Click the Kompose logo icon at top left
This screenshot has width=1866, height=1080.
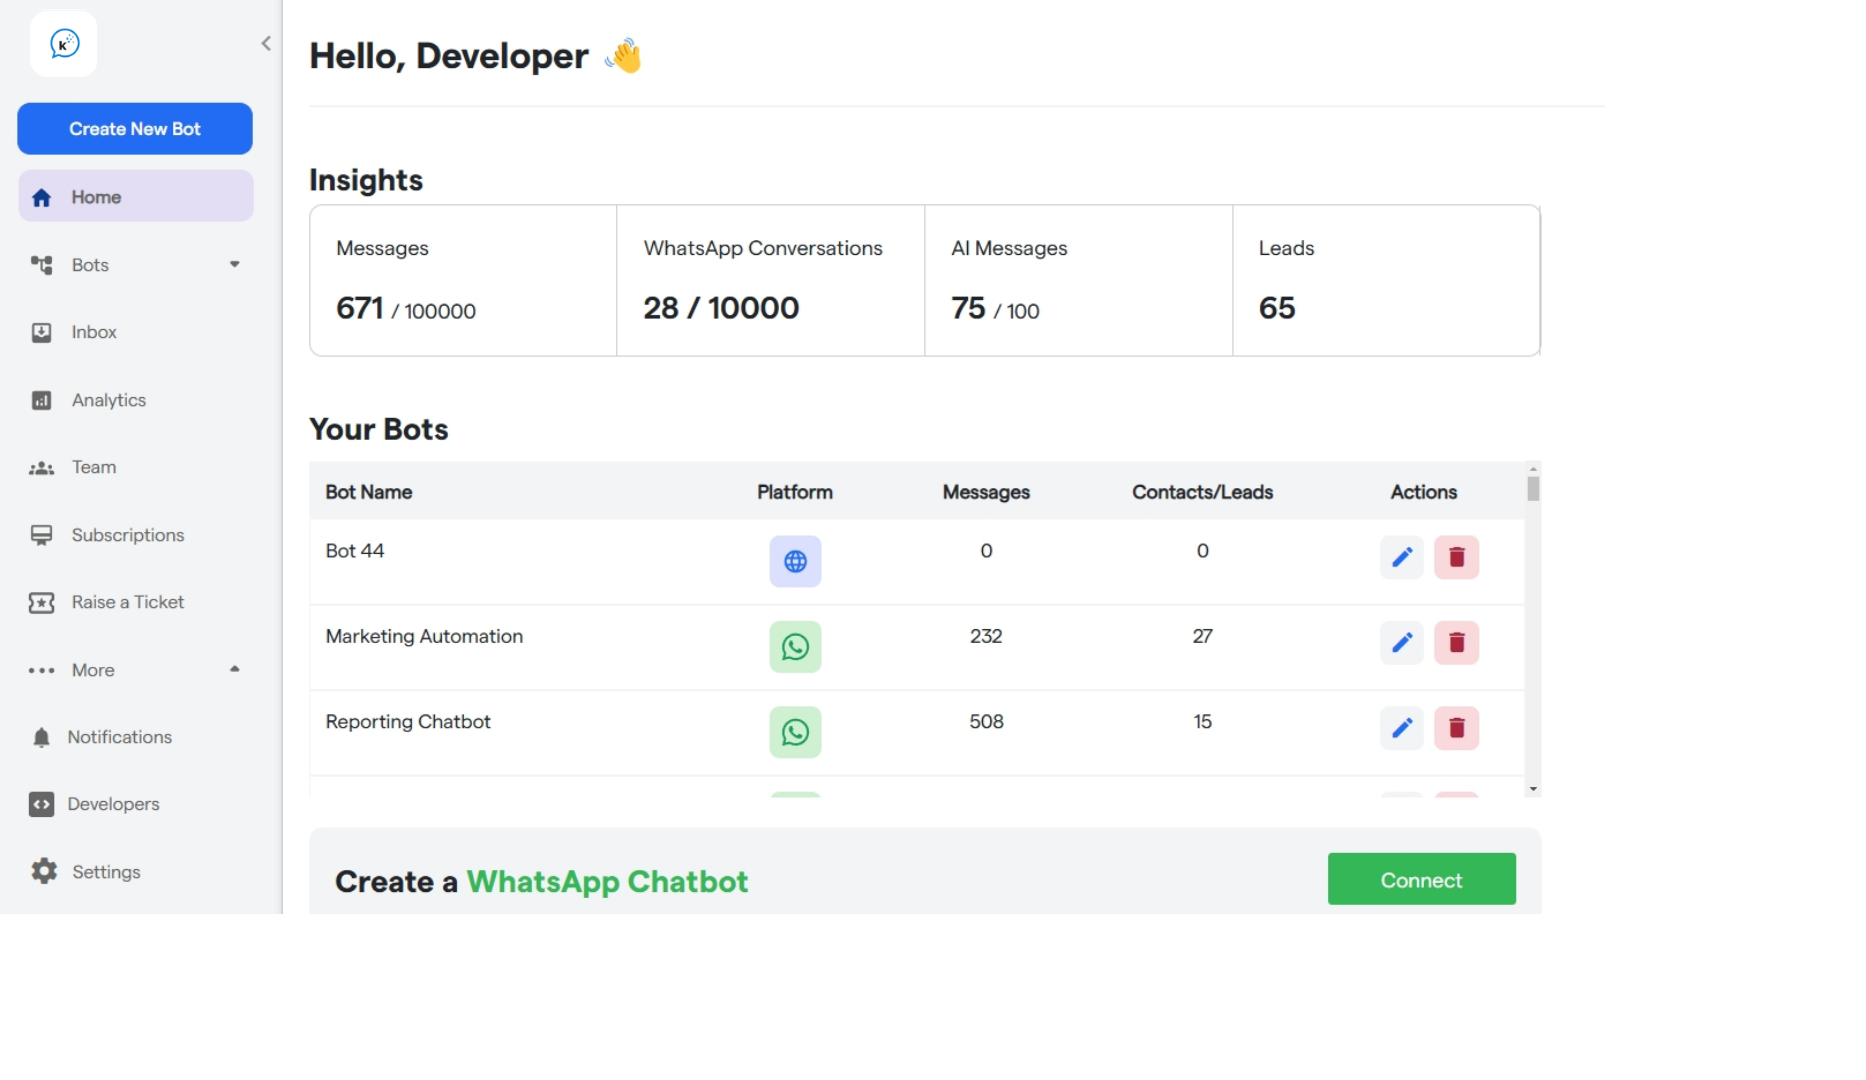[64, 44]
